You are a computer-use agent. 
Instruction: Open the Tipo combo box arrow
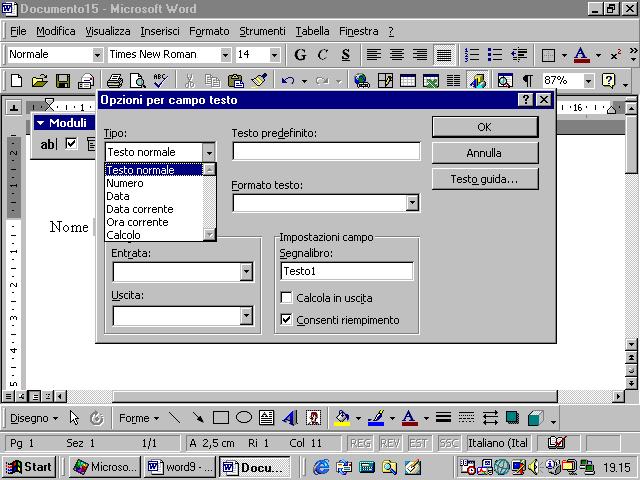pos(209,153)
